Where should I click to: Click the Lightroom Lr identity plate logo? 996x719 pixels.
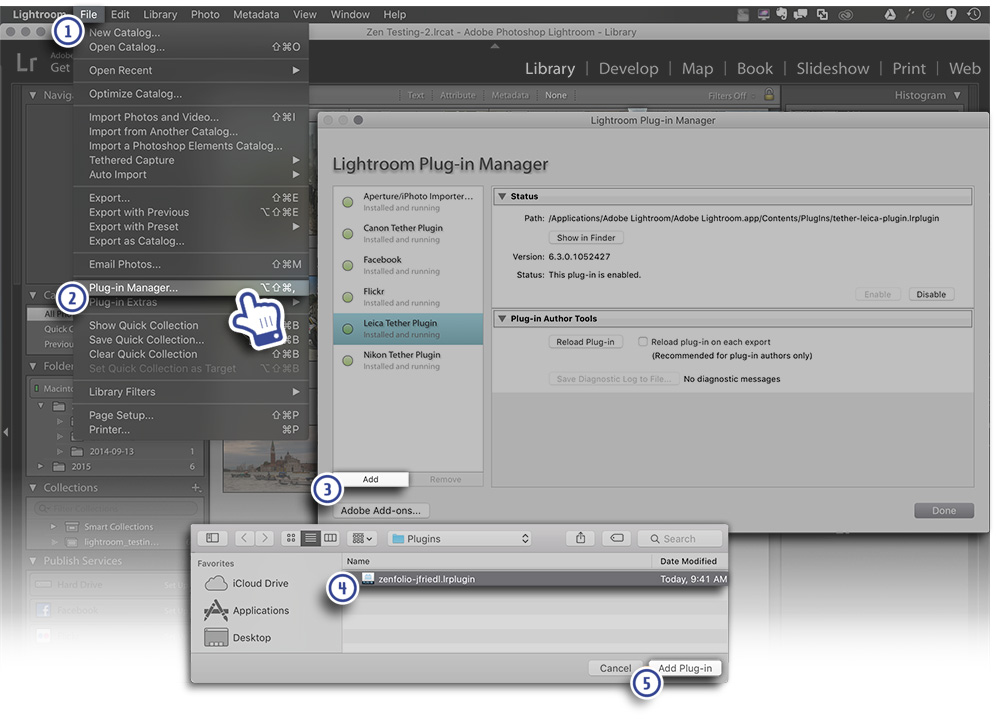click(26, 61)
